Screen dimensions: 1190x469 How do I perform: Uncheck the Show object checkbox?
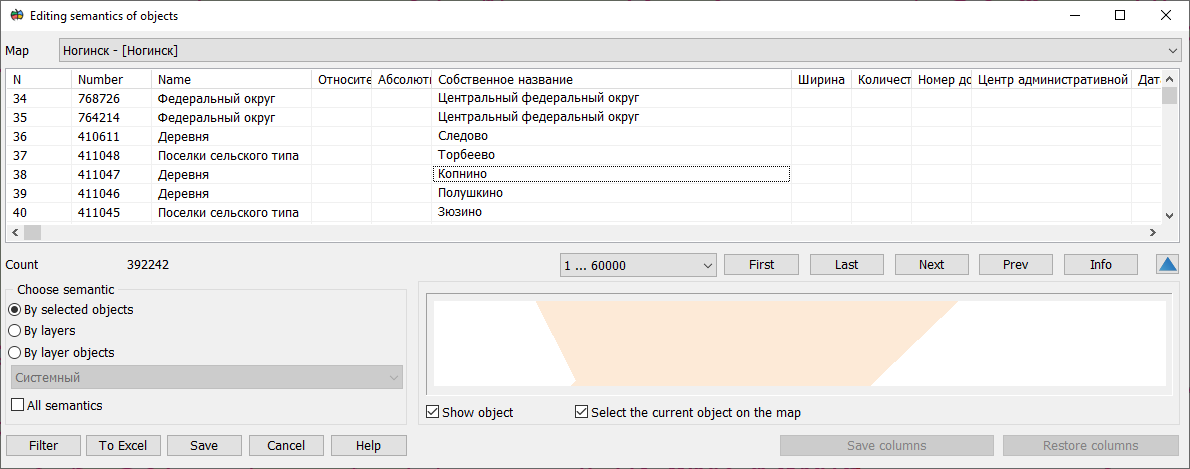point(432,412)
